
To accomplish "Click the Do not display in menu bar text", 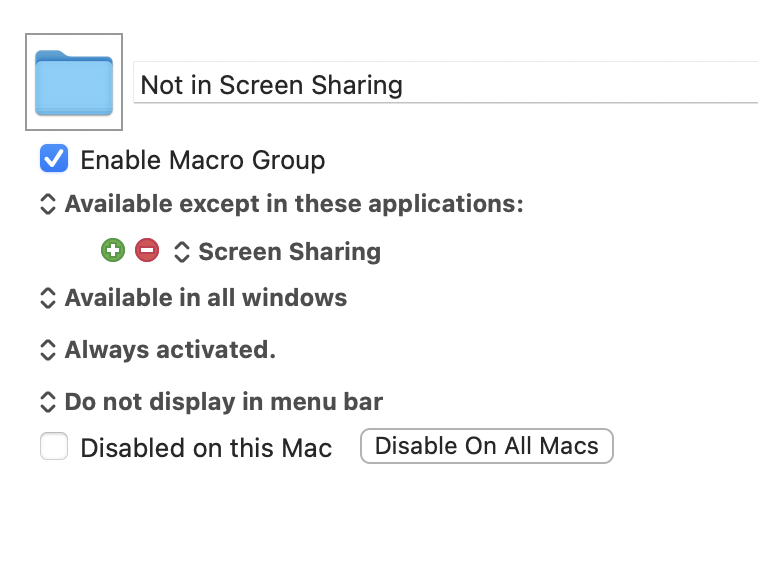I will pos(224,402).
